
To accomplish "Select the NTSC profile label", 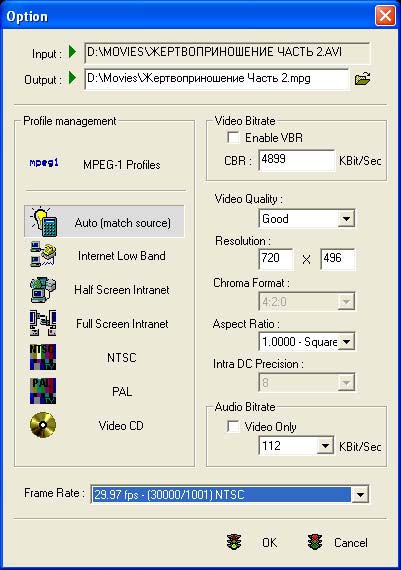I will [x=122, y=358].
